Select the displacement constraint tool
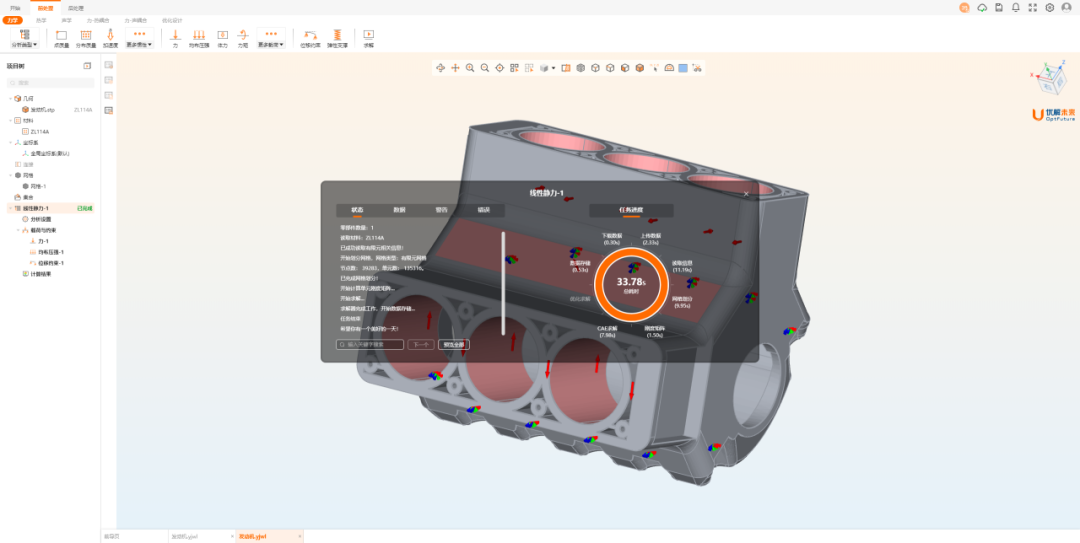This screenshot has height=543, width=1080. pyautogui.click(x=310, y=35)
